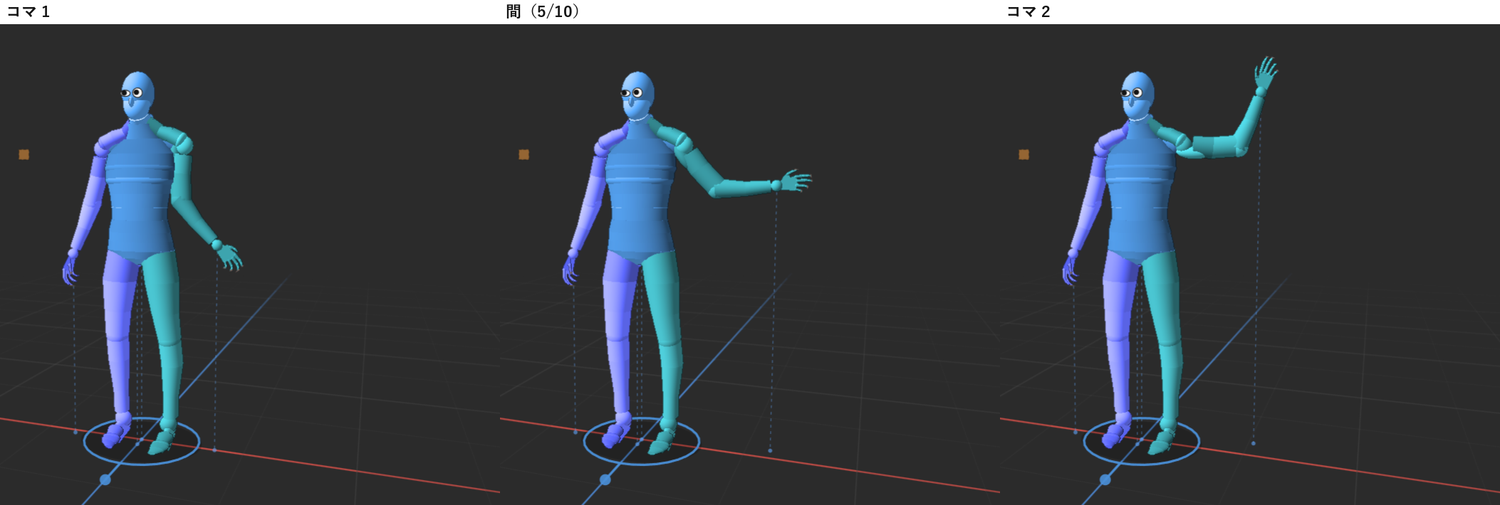
Task: Click the blue dot axis handle in コマ 2
Action: 1105,480
